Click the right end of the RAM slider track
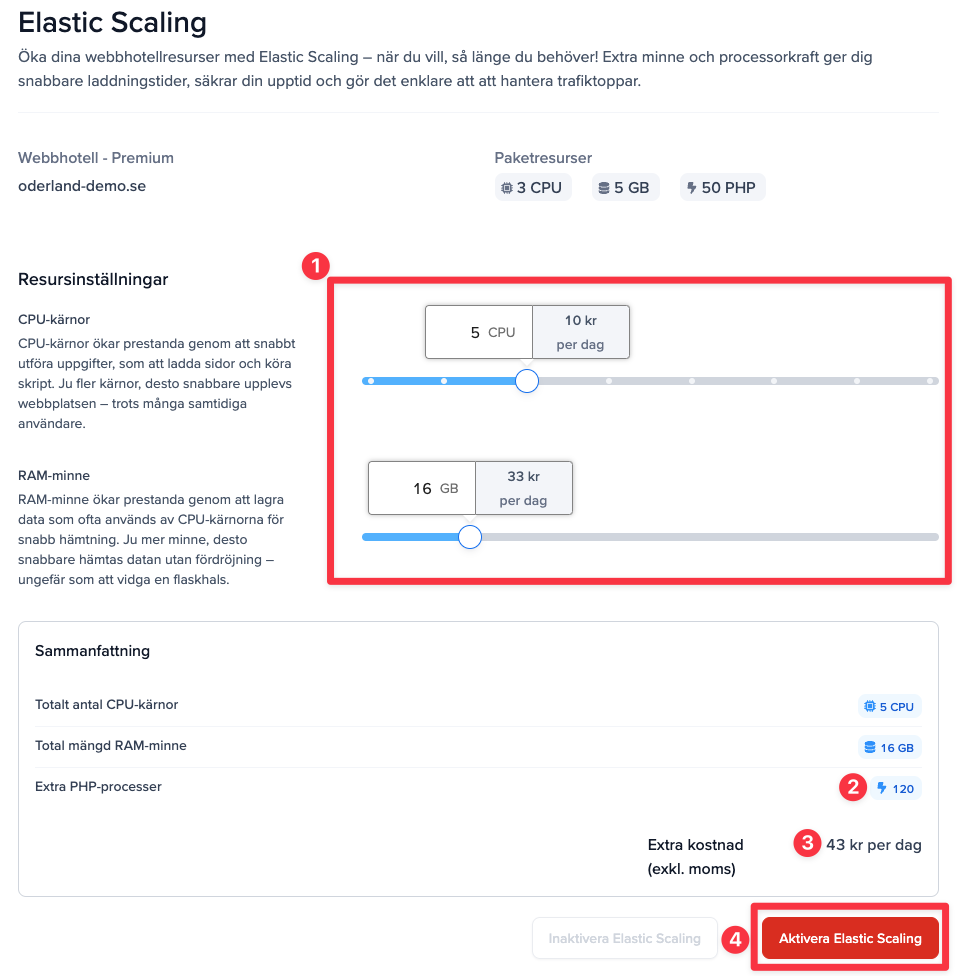 [933, 537]
